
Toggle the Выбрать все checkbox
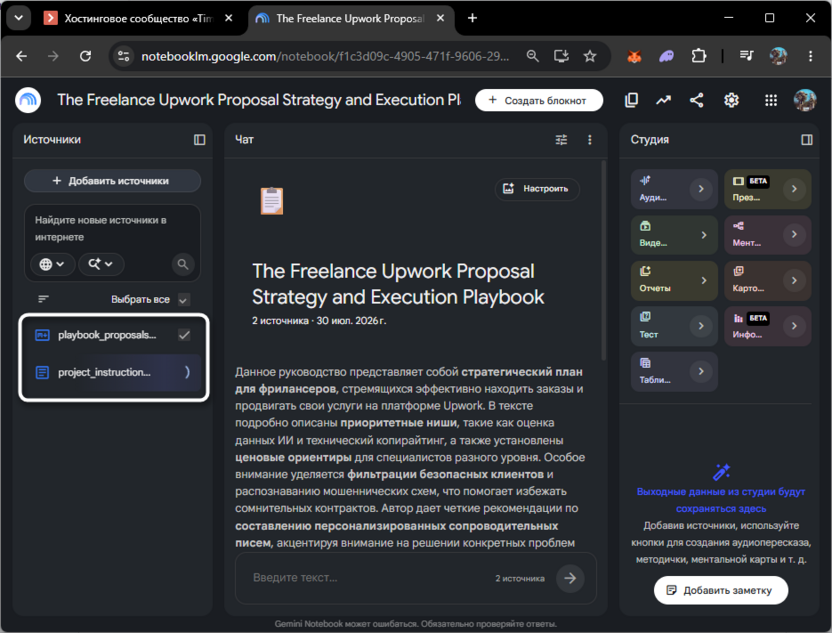pos(183,299)
